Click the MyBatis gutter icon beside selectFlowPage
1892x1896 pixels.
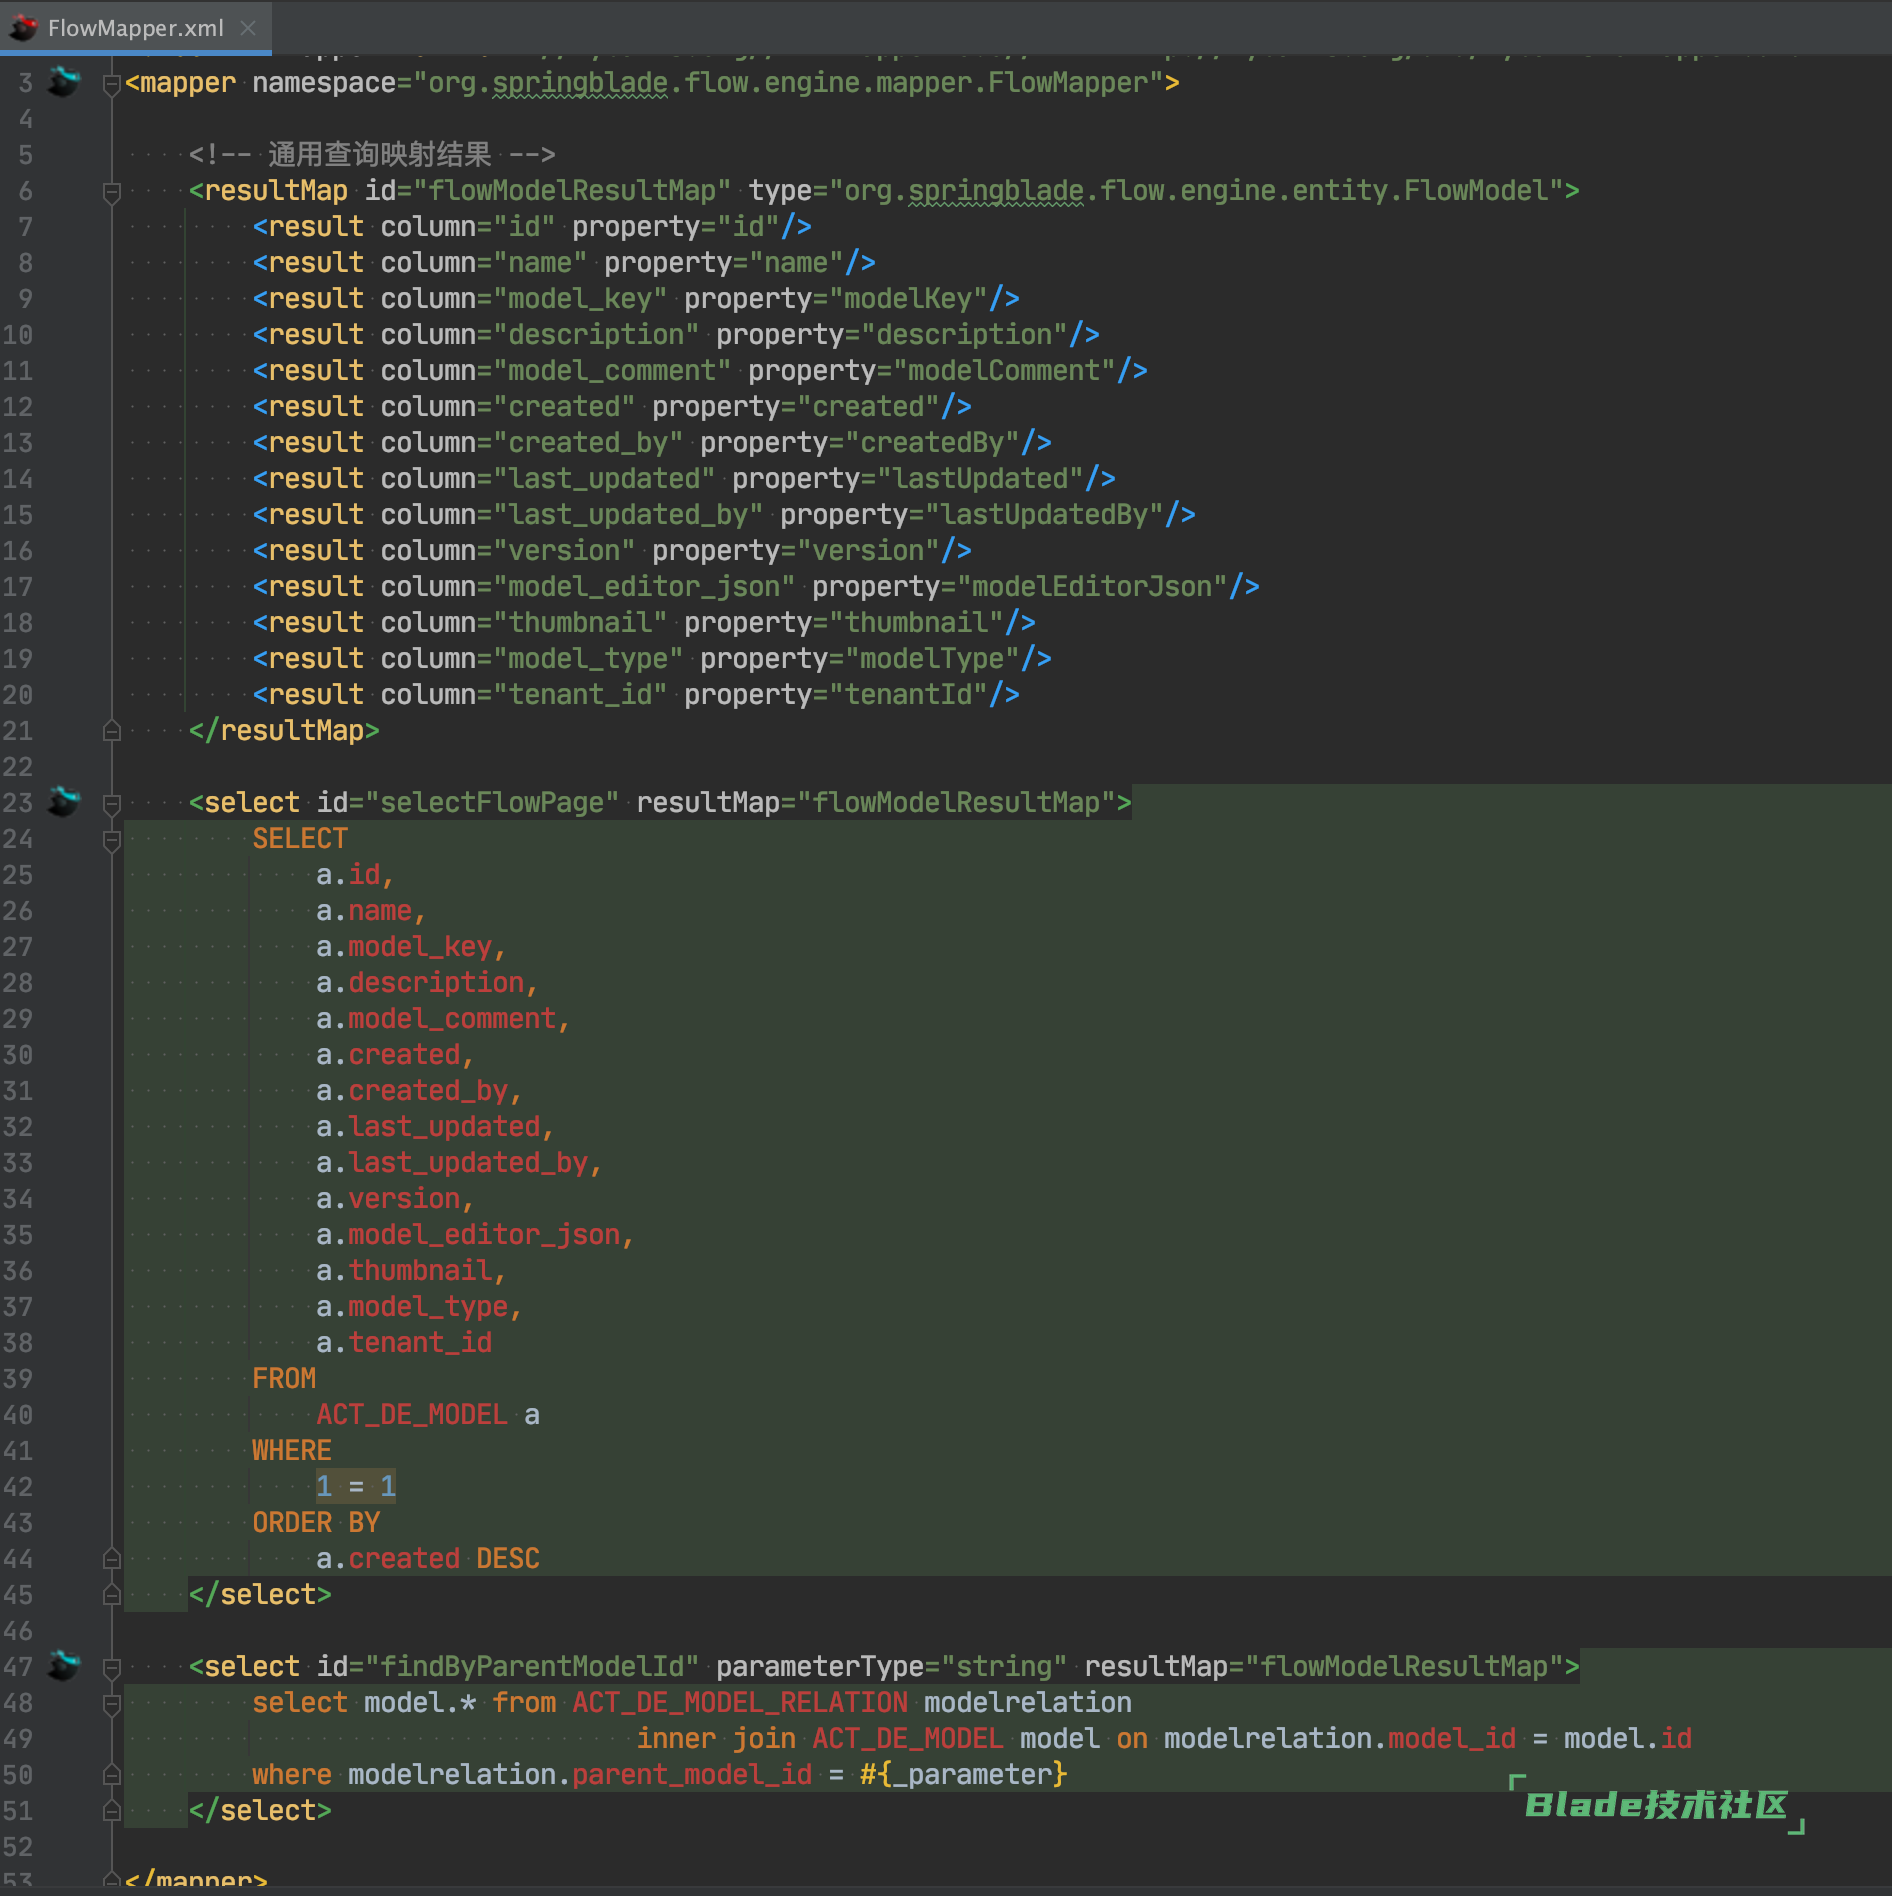pos(64,802)
